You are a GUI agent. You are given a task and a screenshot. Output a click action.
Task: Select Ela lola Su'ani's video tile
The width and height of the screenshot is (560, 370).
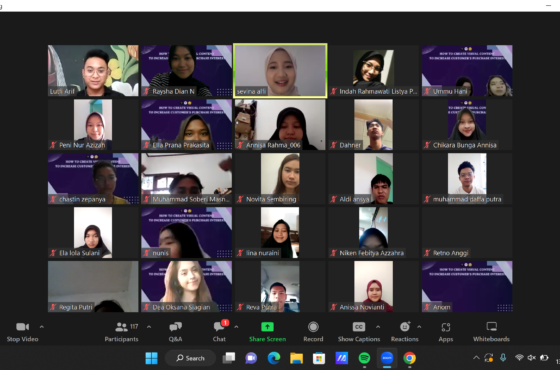coord(93,232)
